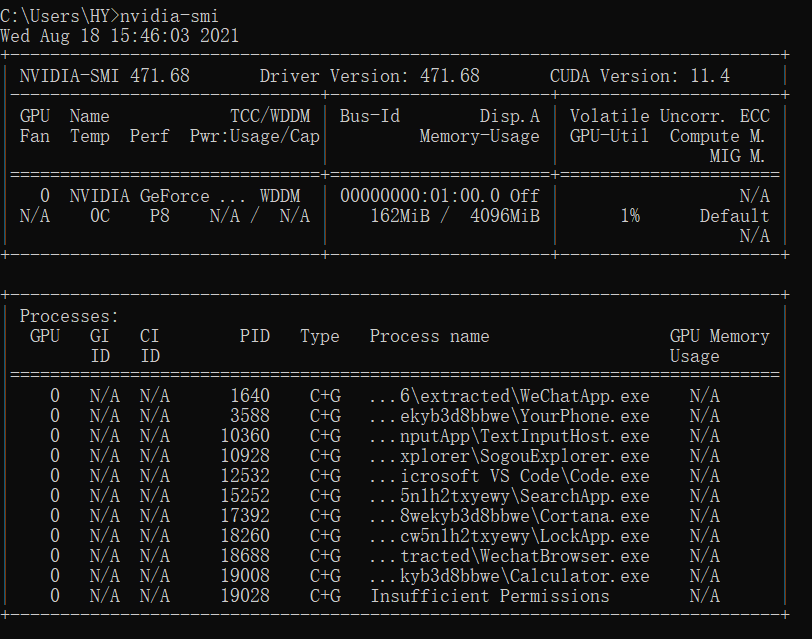The width and height of the screenshot is (812, 639).
Task: Click the Pwr:Usage/Cap header
Action: [x=255, y=136]
